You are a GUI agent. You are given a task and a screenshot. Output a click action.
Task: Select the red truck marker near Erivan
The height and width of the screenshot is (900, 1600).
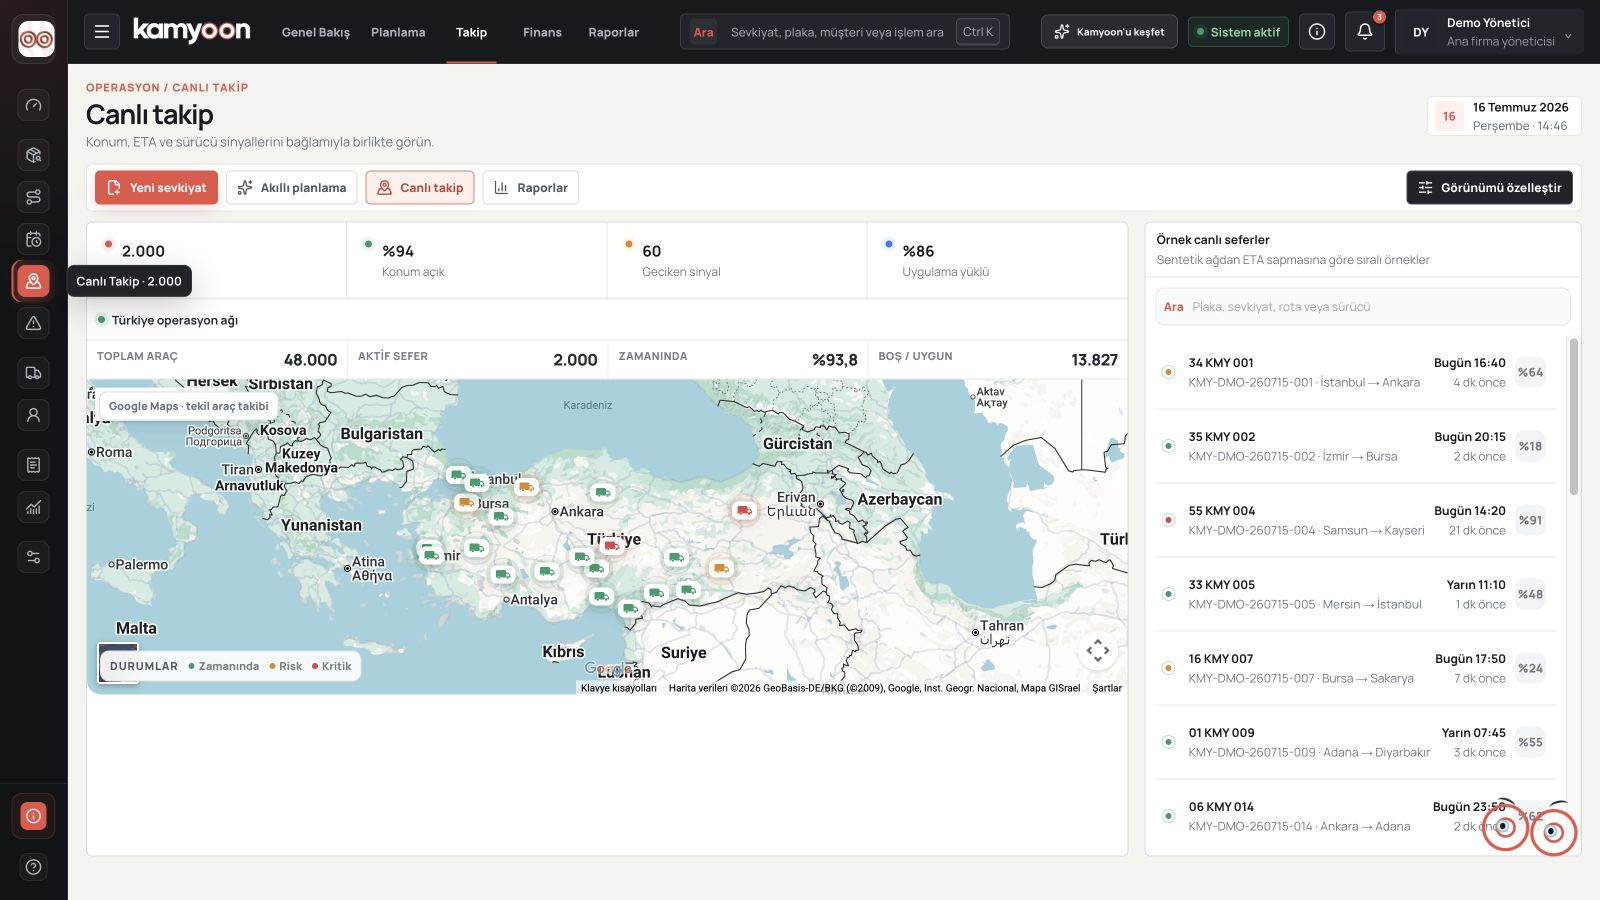click(x=743, y=511)
